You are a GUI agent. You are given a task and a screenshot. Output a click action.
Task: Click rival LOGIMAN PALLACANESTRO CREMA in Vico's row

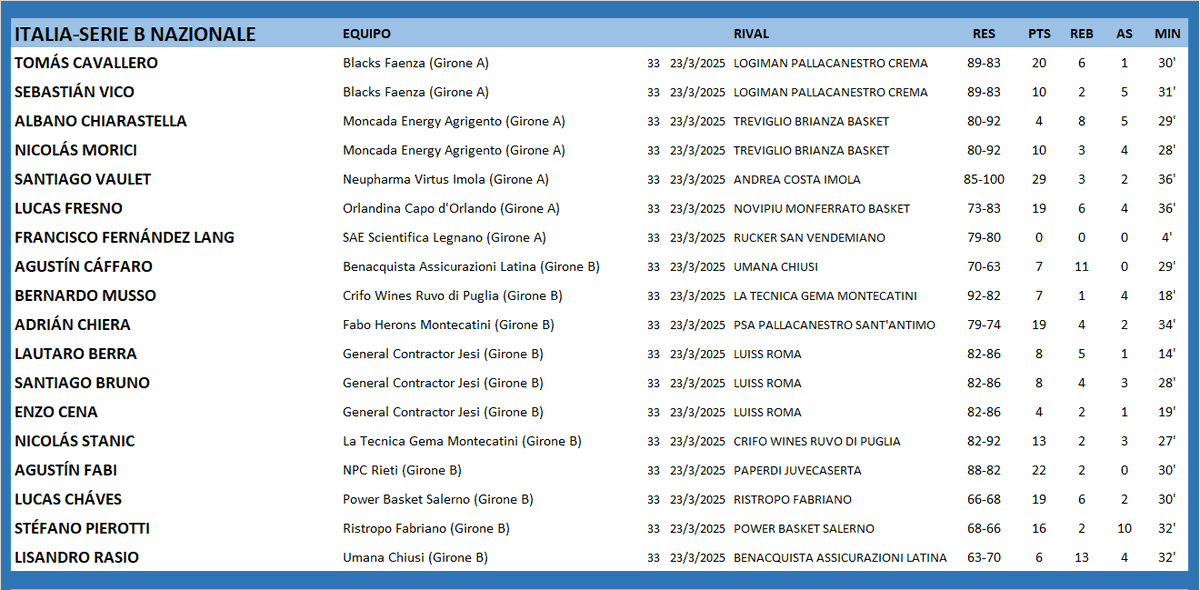pos(830,92)
